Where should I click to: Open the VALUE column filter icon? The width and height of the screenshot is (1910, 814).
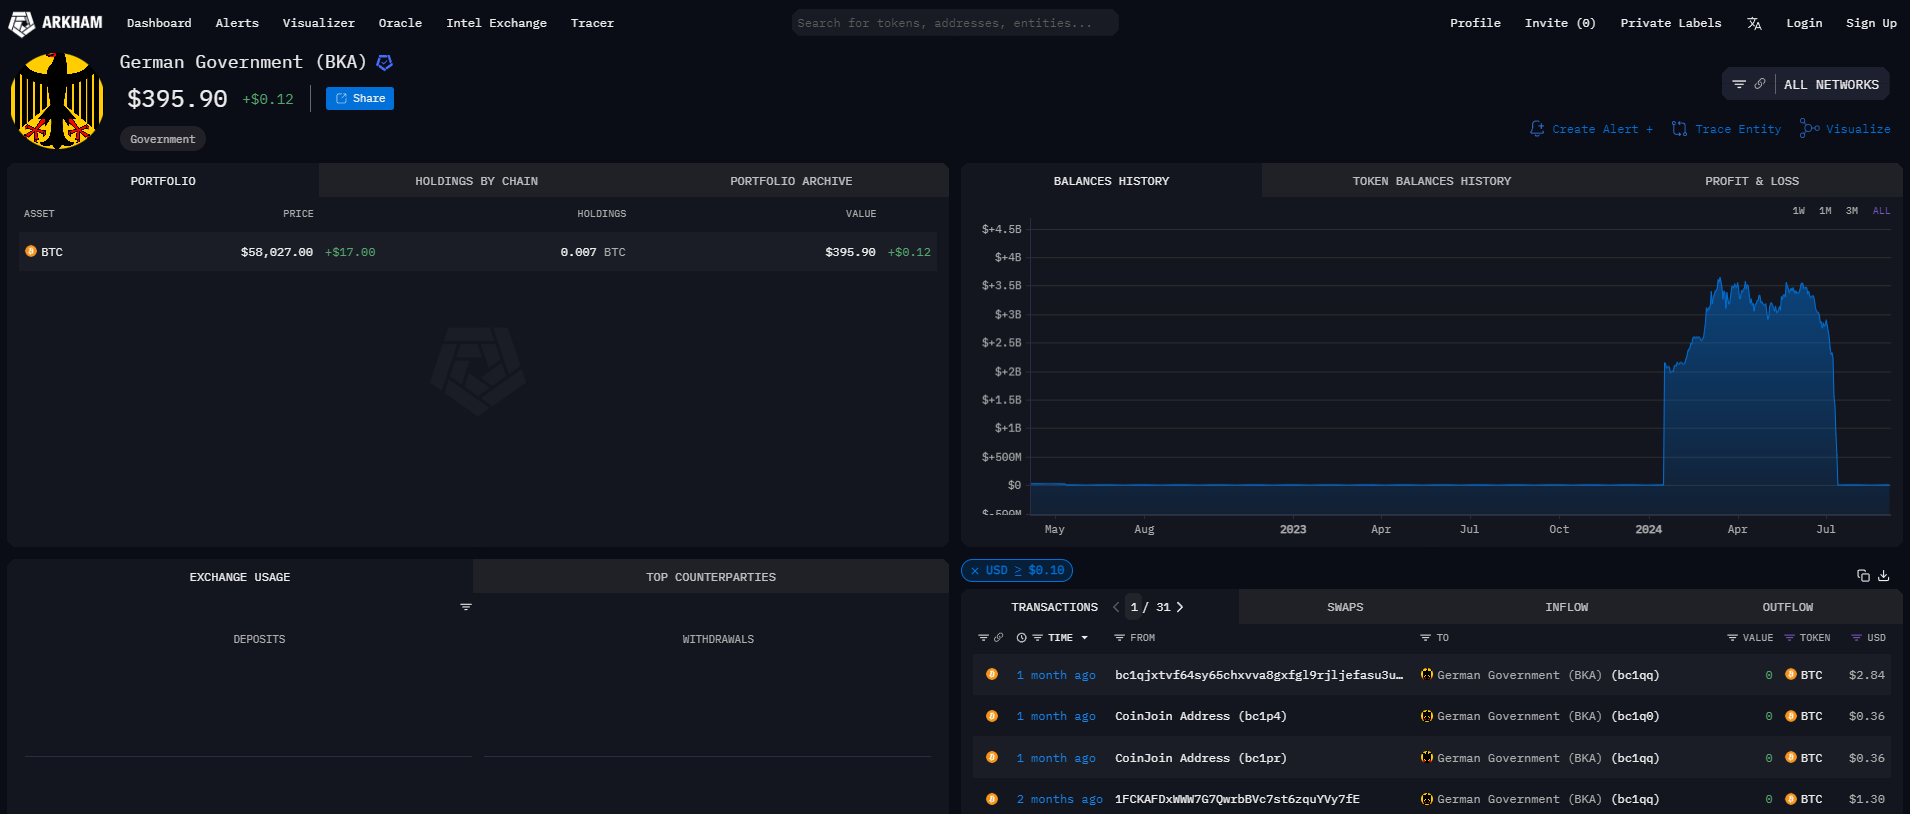click(1732, 637)
